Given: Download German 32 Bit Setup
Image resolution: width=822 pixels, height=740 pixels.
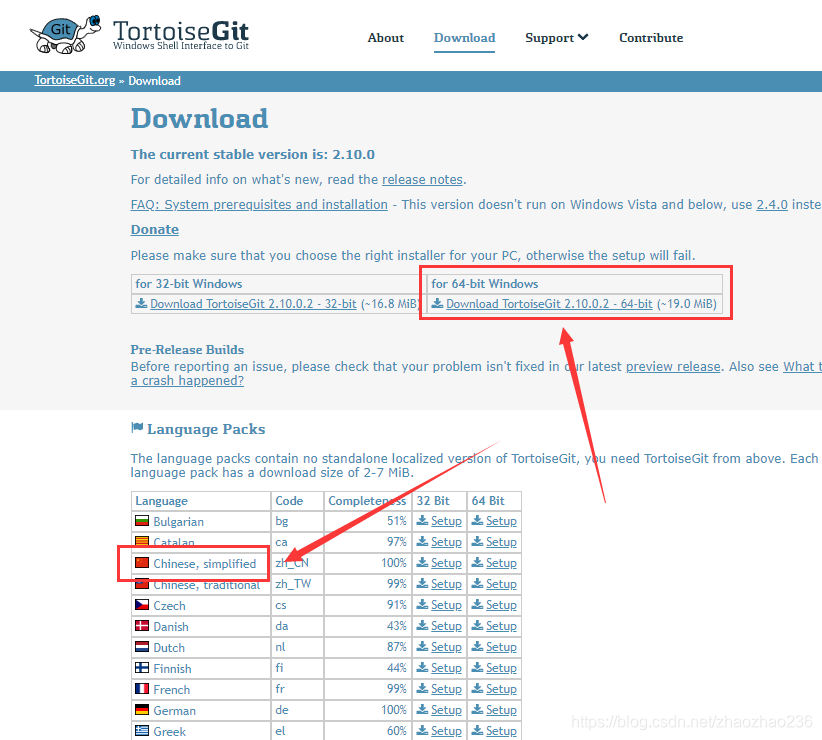Looking at the screenshot, I should [446, 710].
